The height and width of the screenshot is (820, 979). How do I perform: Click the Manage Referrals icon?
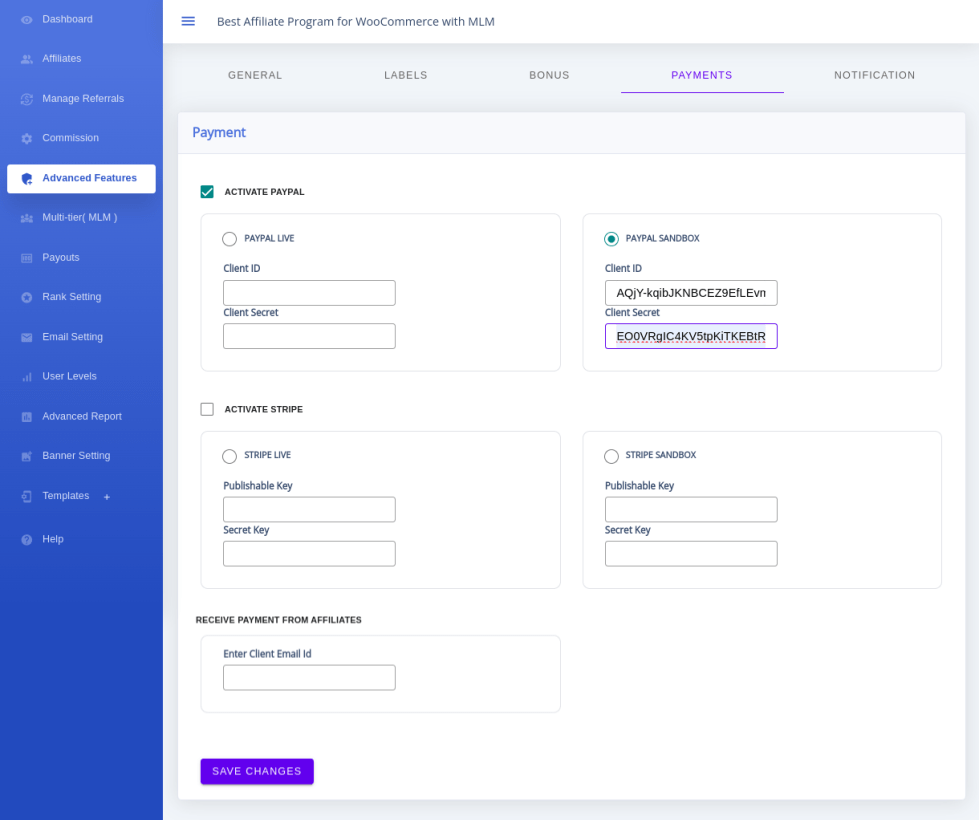(27, 99)
